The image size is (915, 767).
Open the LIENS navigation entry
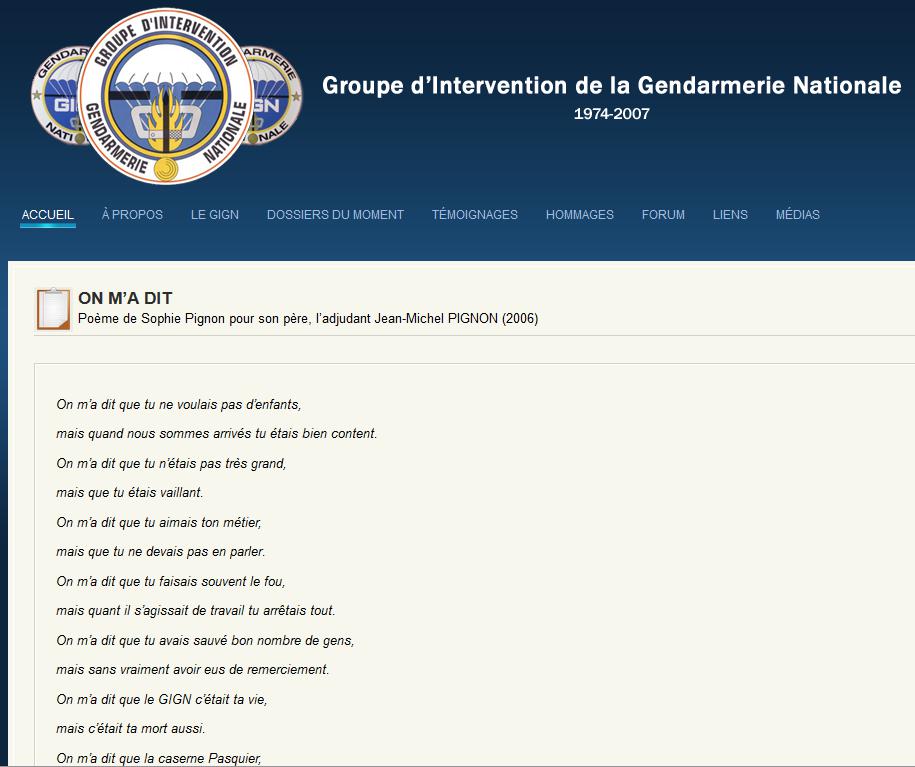[730, 215]
